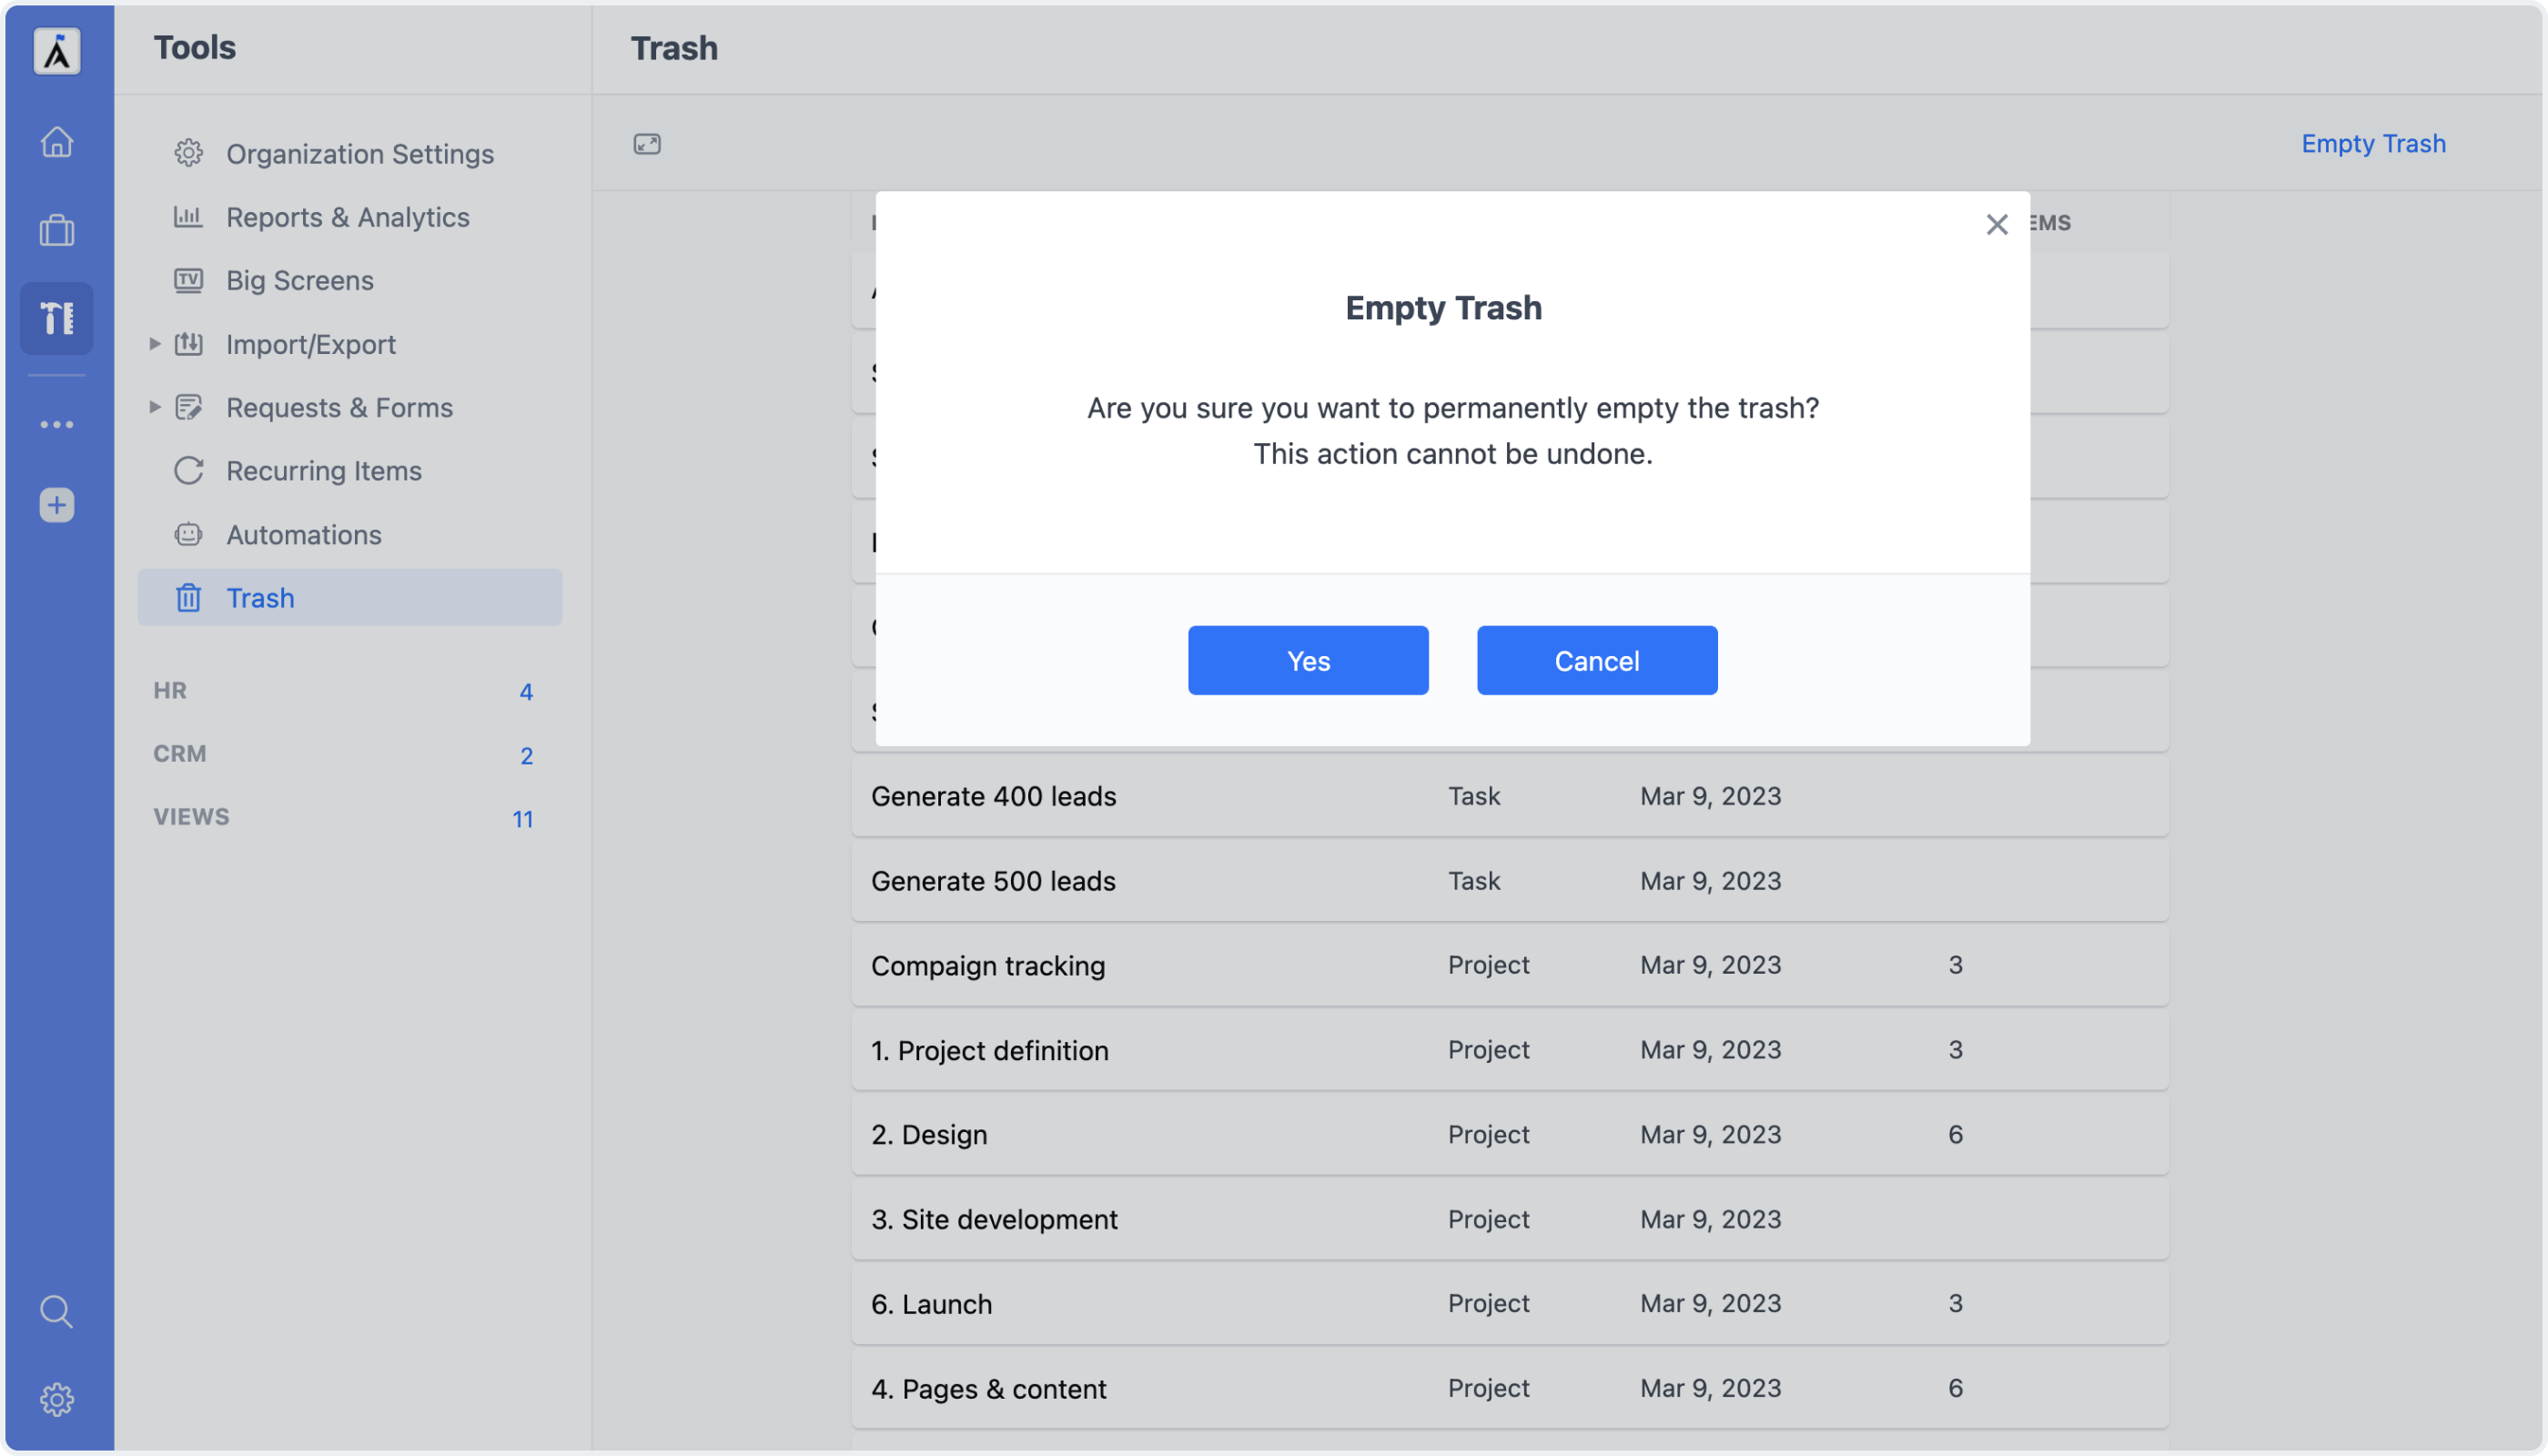The height and width of the screenshot is (1456, 2548).
Task: Close the Empty Trash dialog
Action: click(x=1995, y=224)
